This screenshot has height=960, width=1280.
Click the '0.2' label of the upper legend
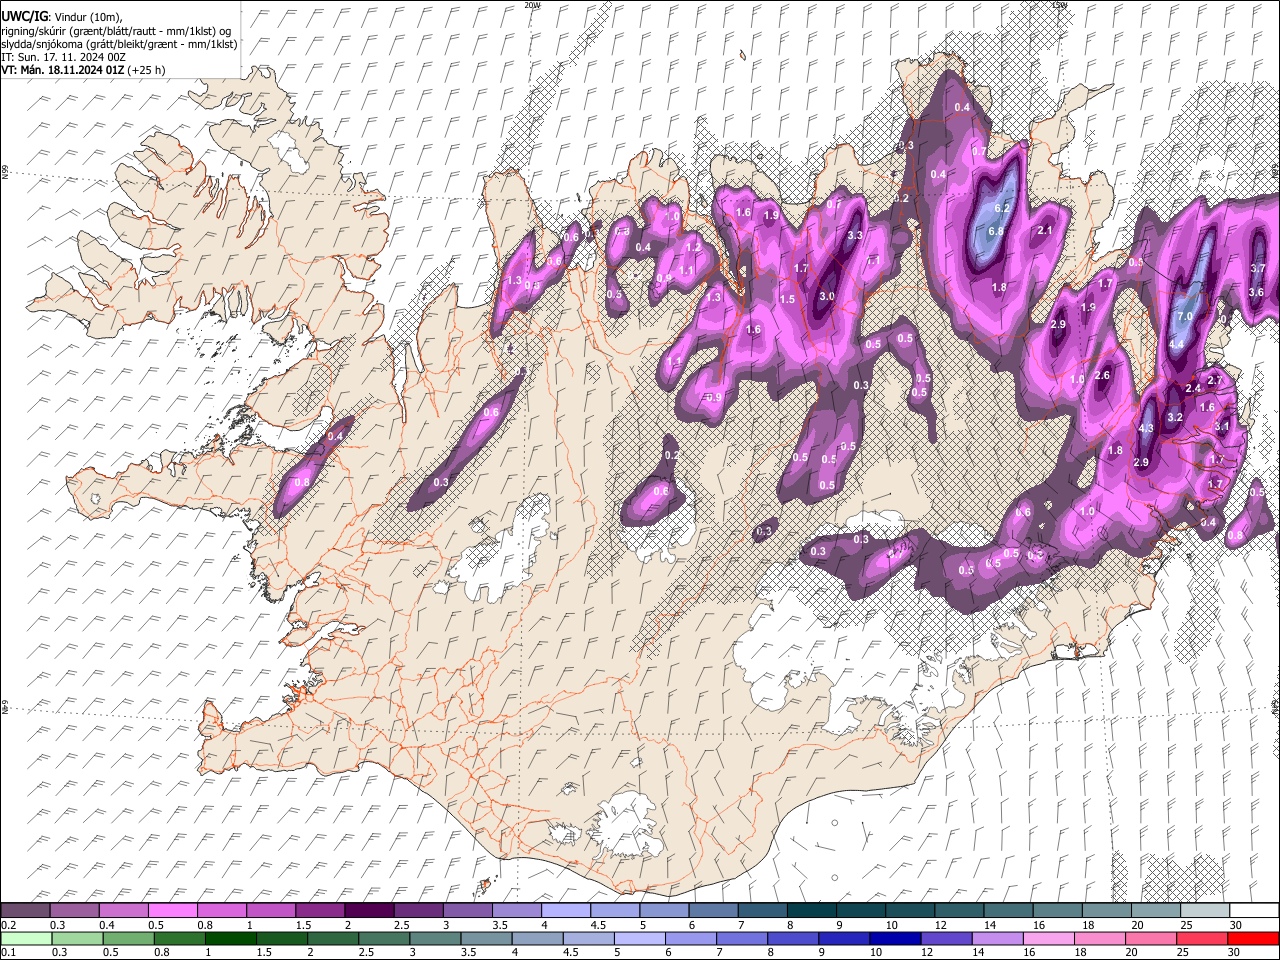(7, 925)
